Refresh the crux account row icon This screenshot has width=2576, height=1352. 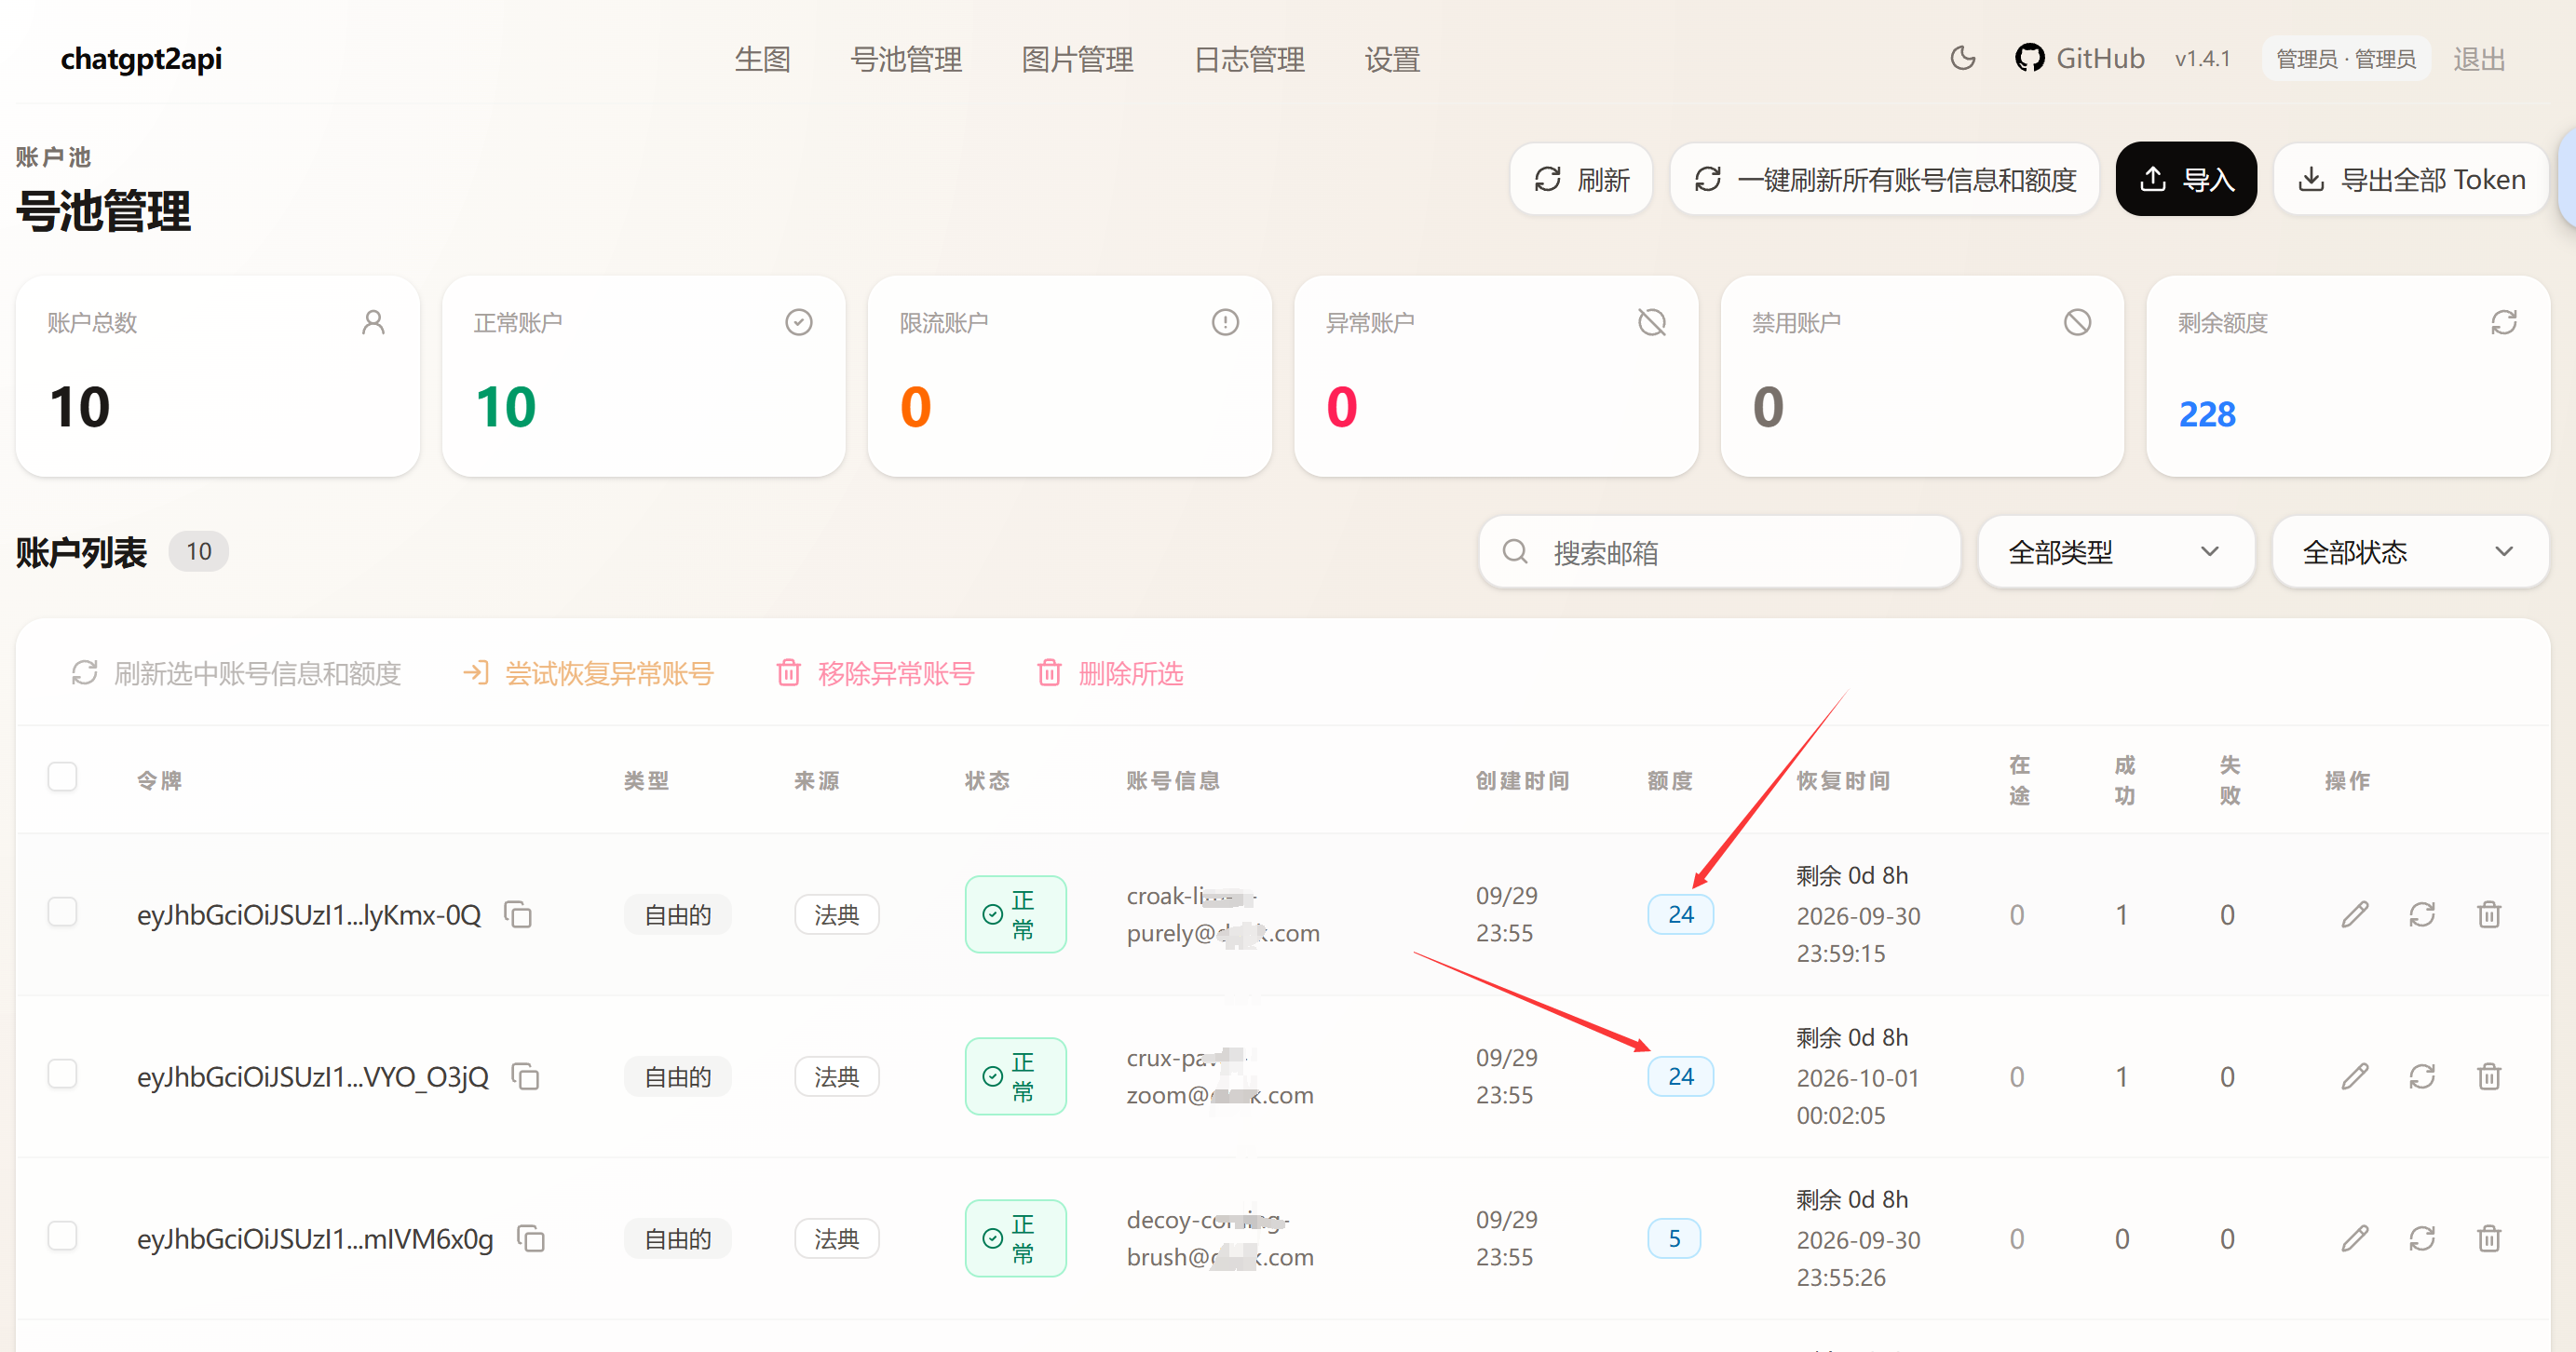tap(2421, 1076)
